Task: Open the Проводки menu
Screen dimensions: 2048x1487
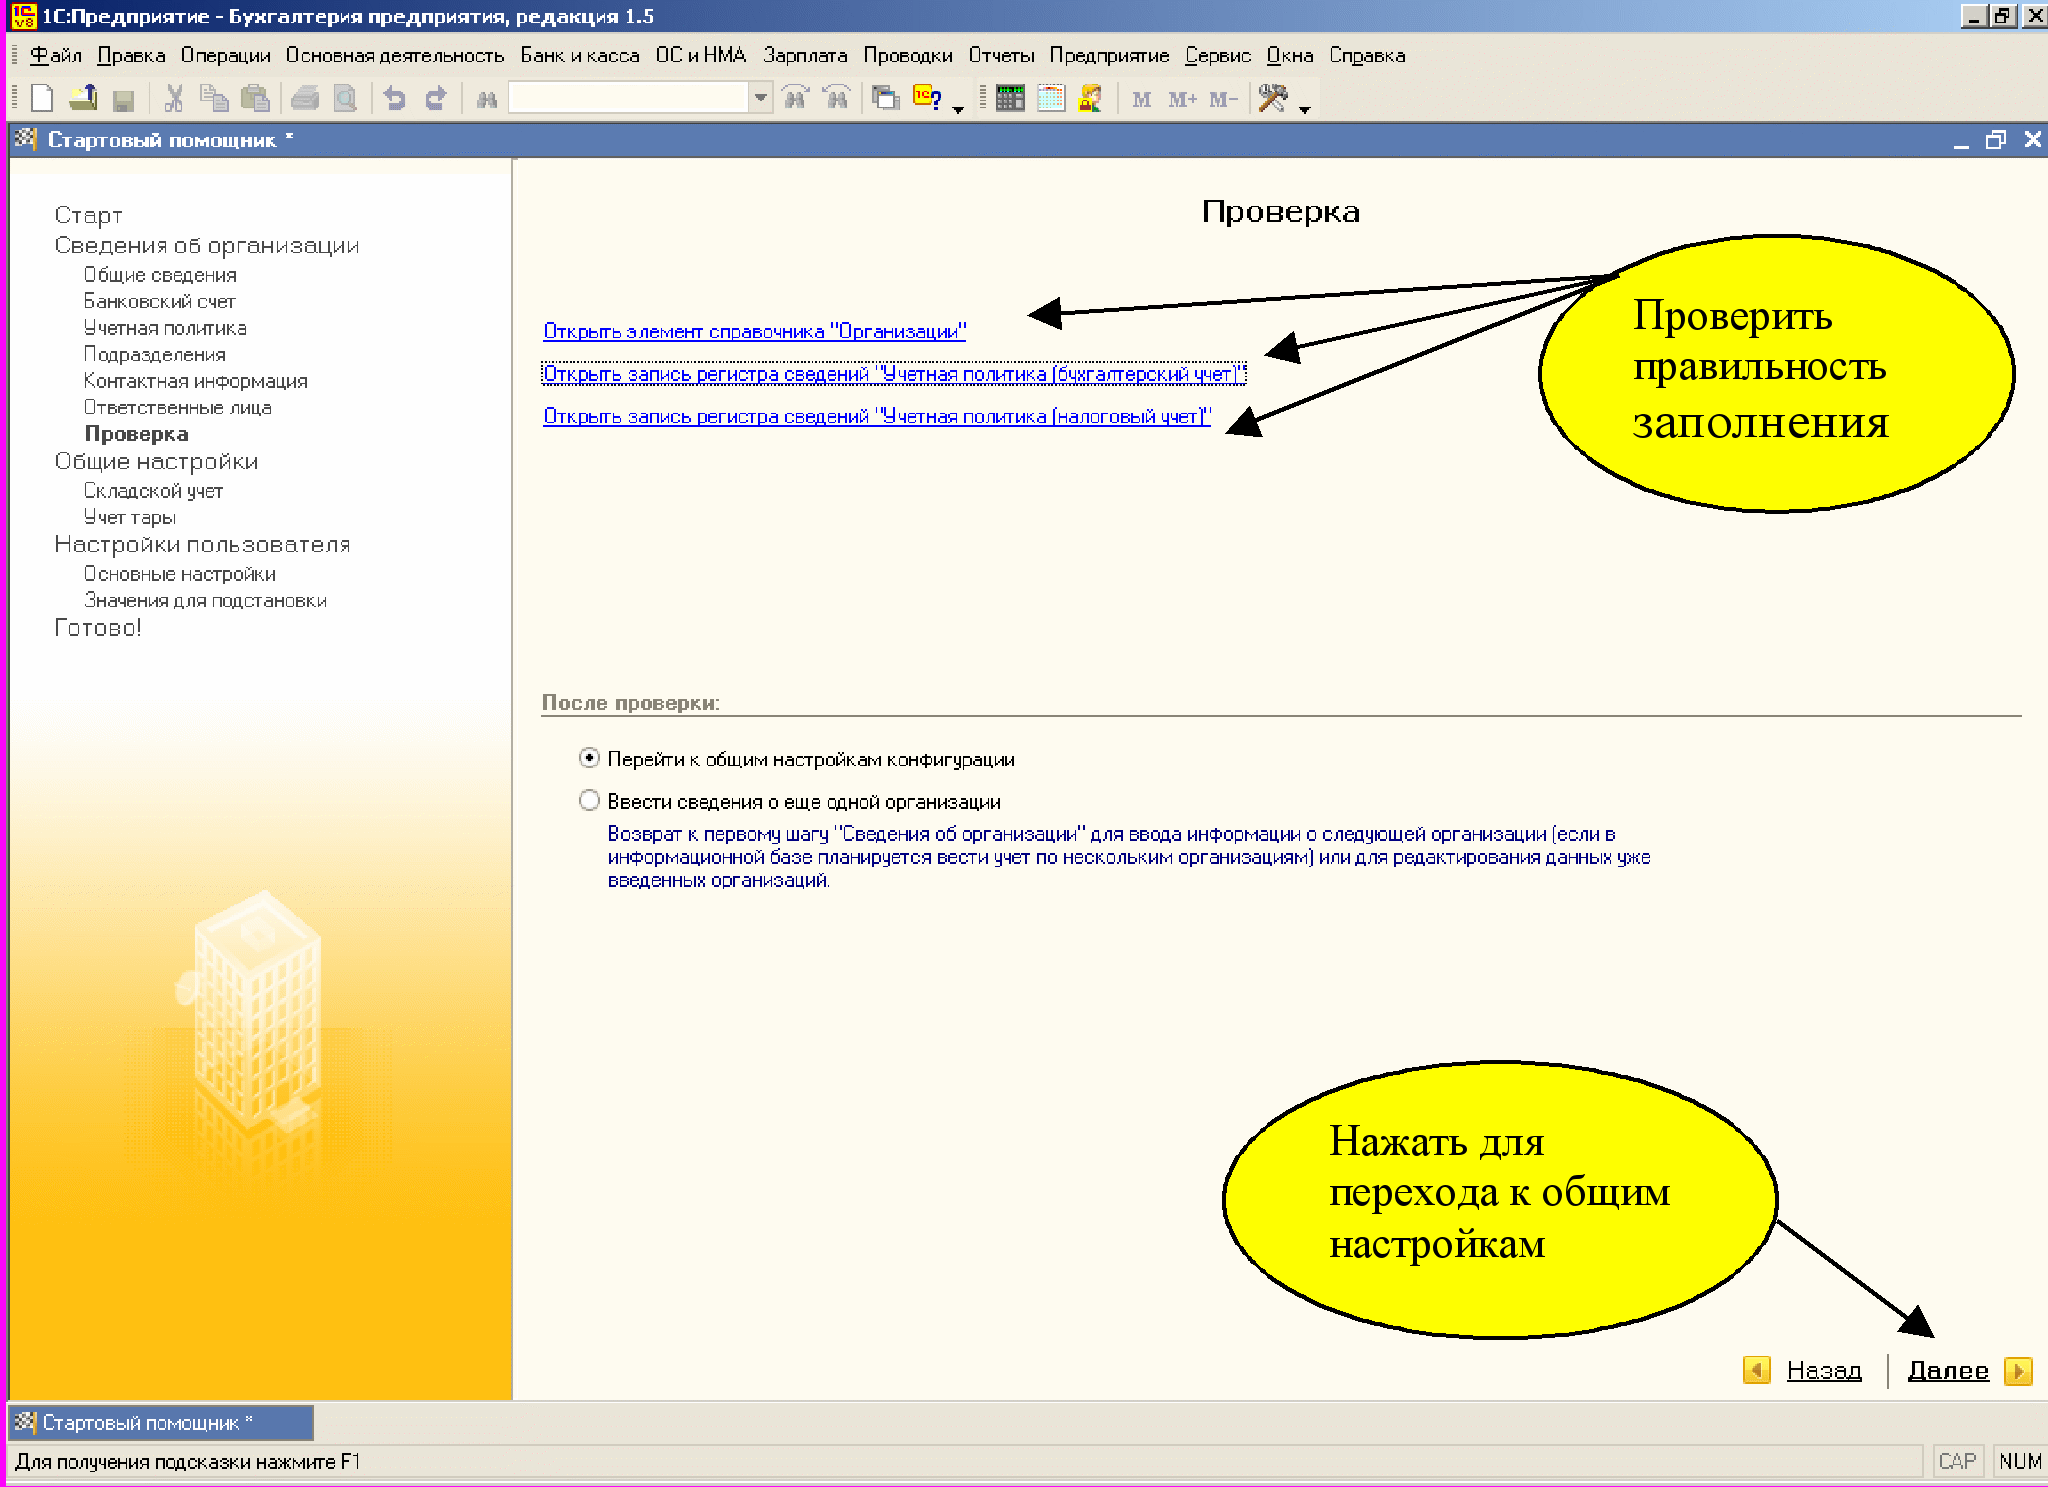Action: coord(908,55)
